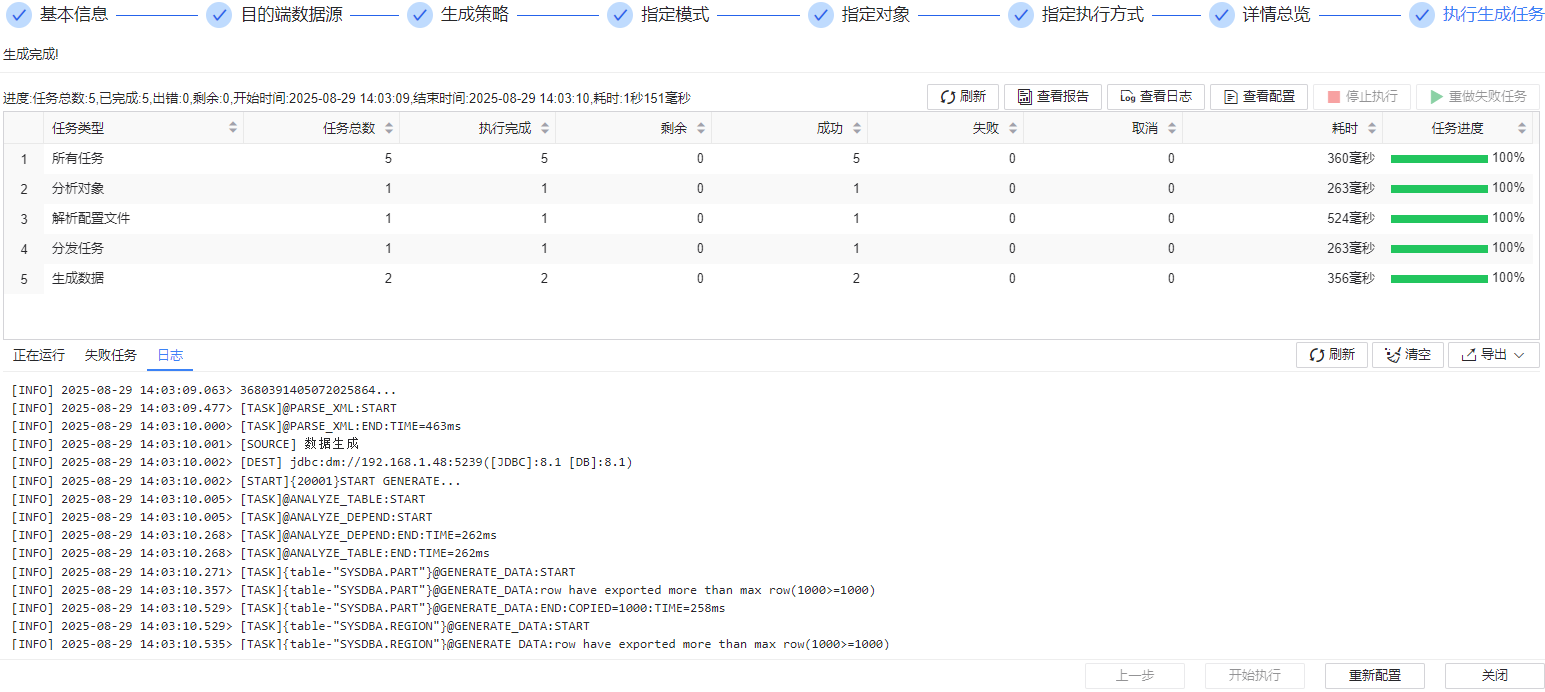The width and height of the screenshot is (1545, 692).
Task: Click the 生成完成! status message
Action: point(31,54)
